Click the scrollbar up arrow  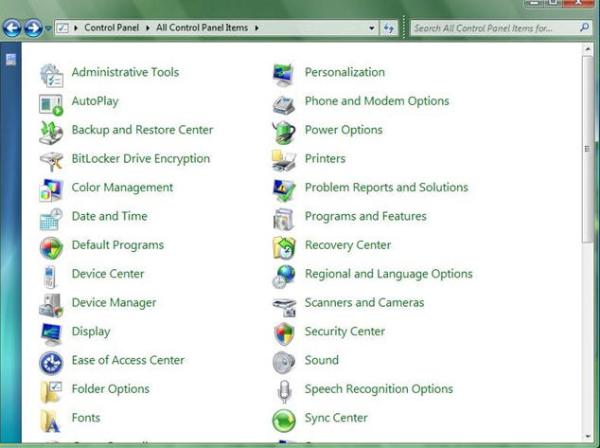pos(587,49)
